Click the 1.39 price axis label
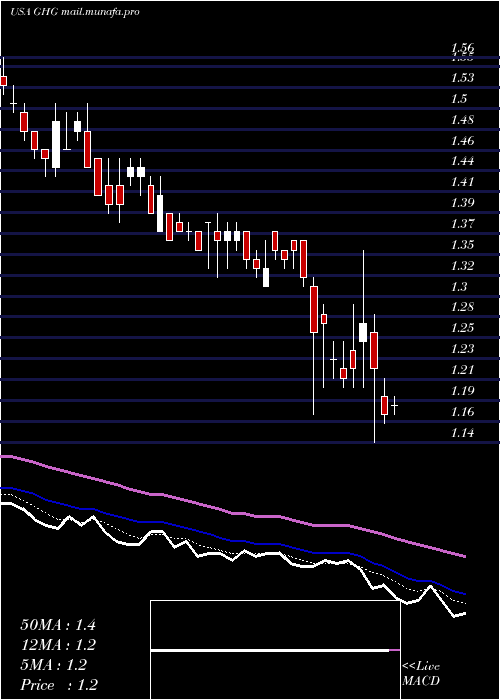Viewport: 500px width, 700px height. (462, 203)
